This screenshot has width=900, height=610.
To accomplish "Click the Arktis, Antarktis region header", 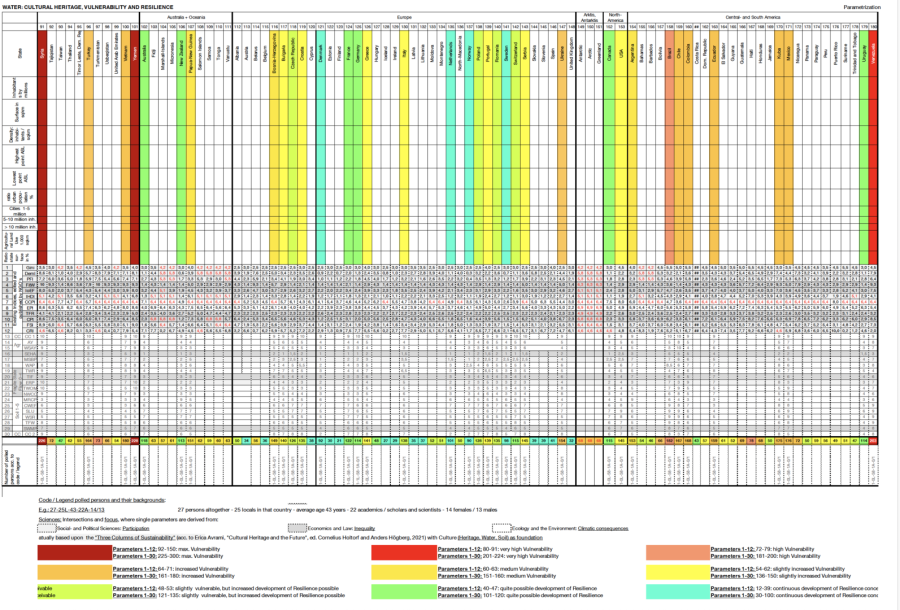I will click(x=589, y=17).
